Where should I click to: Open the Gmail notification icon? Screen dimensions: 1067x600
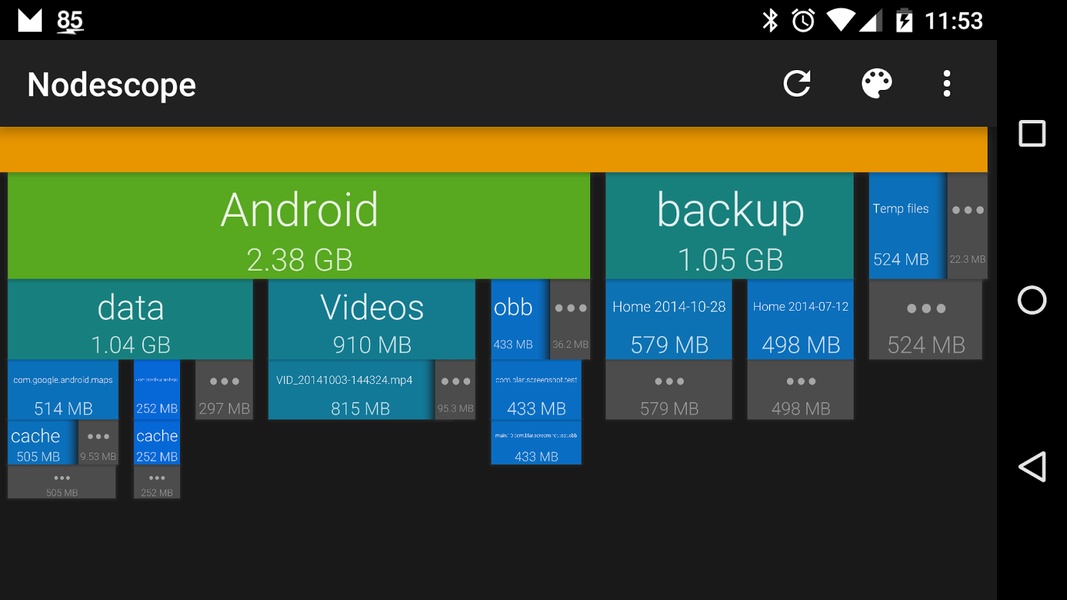pyautogui.click(x=30, y=20)
